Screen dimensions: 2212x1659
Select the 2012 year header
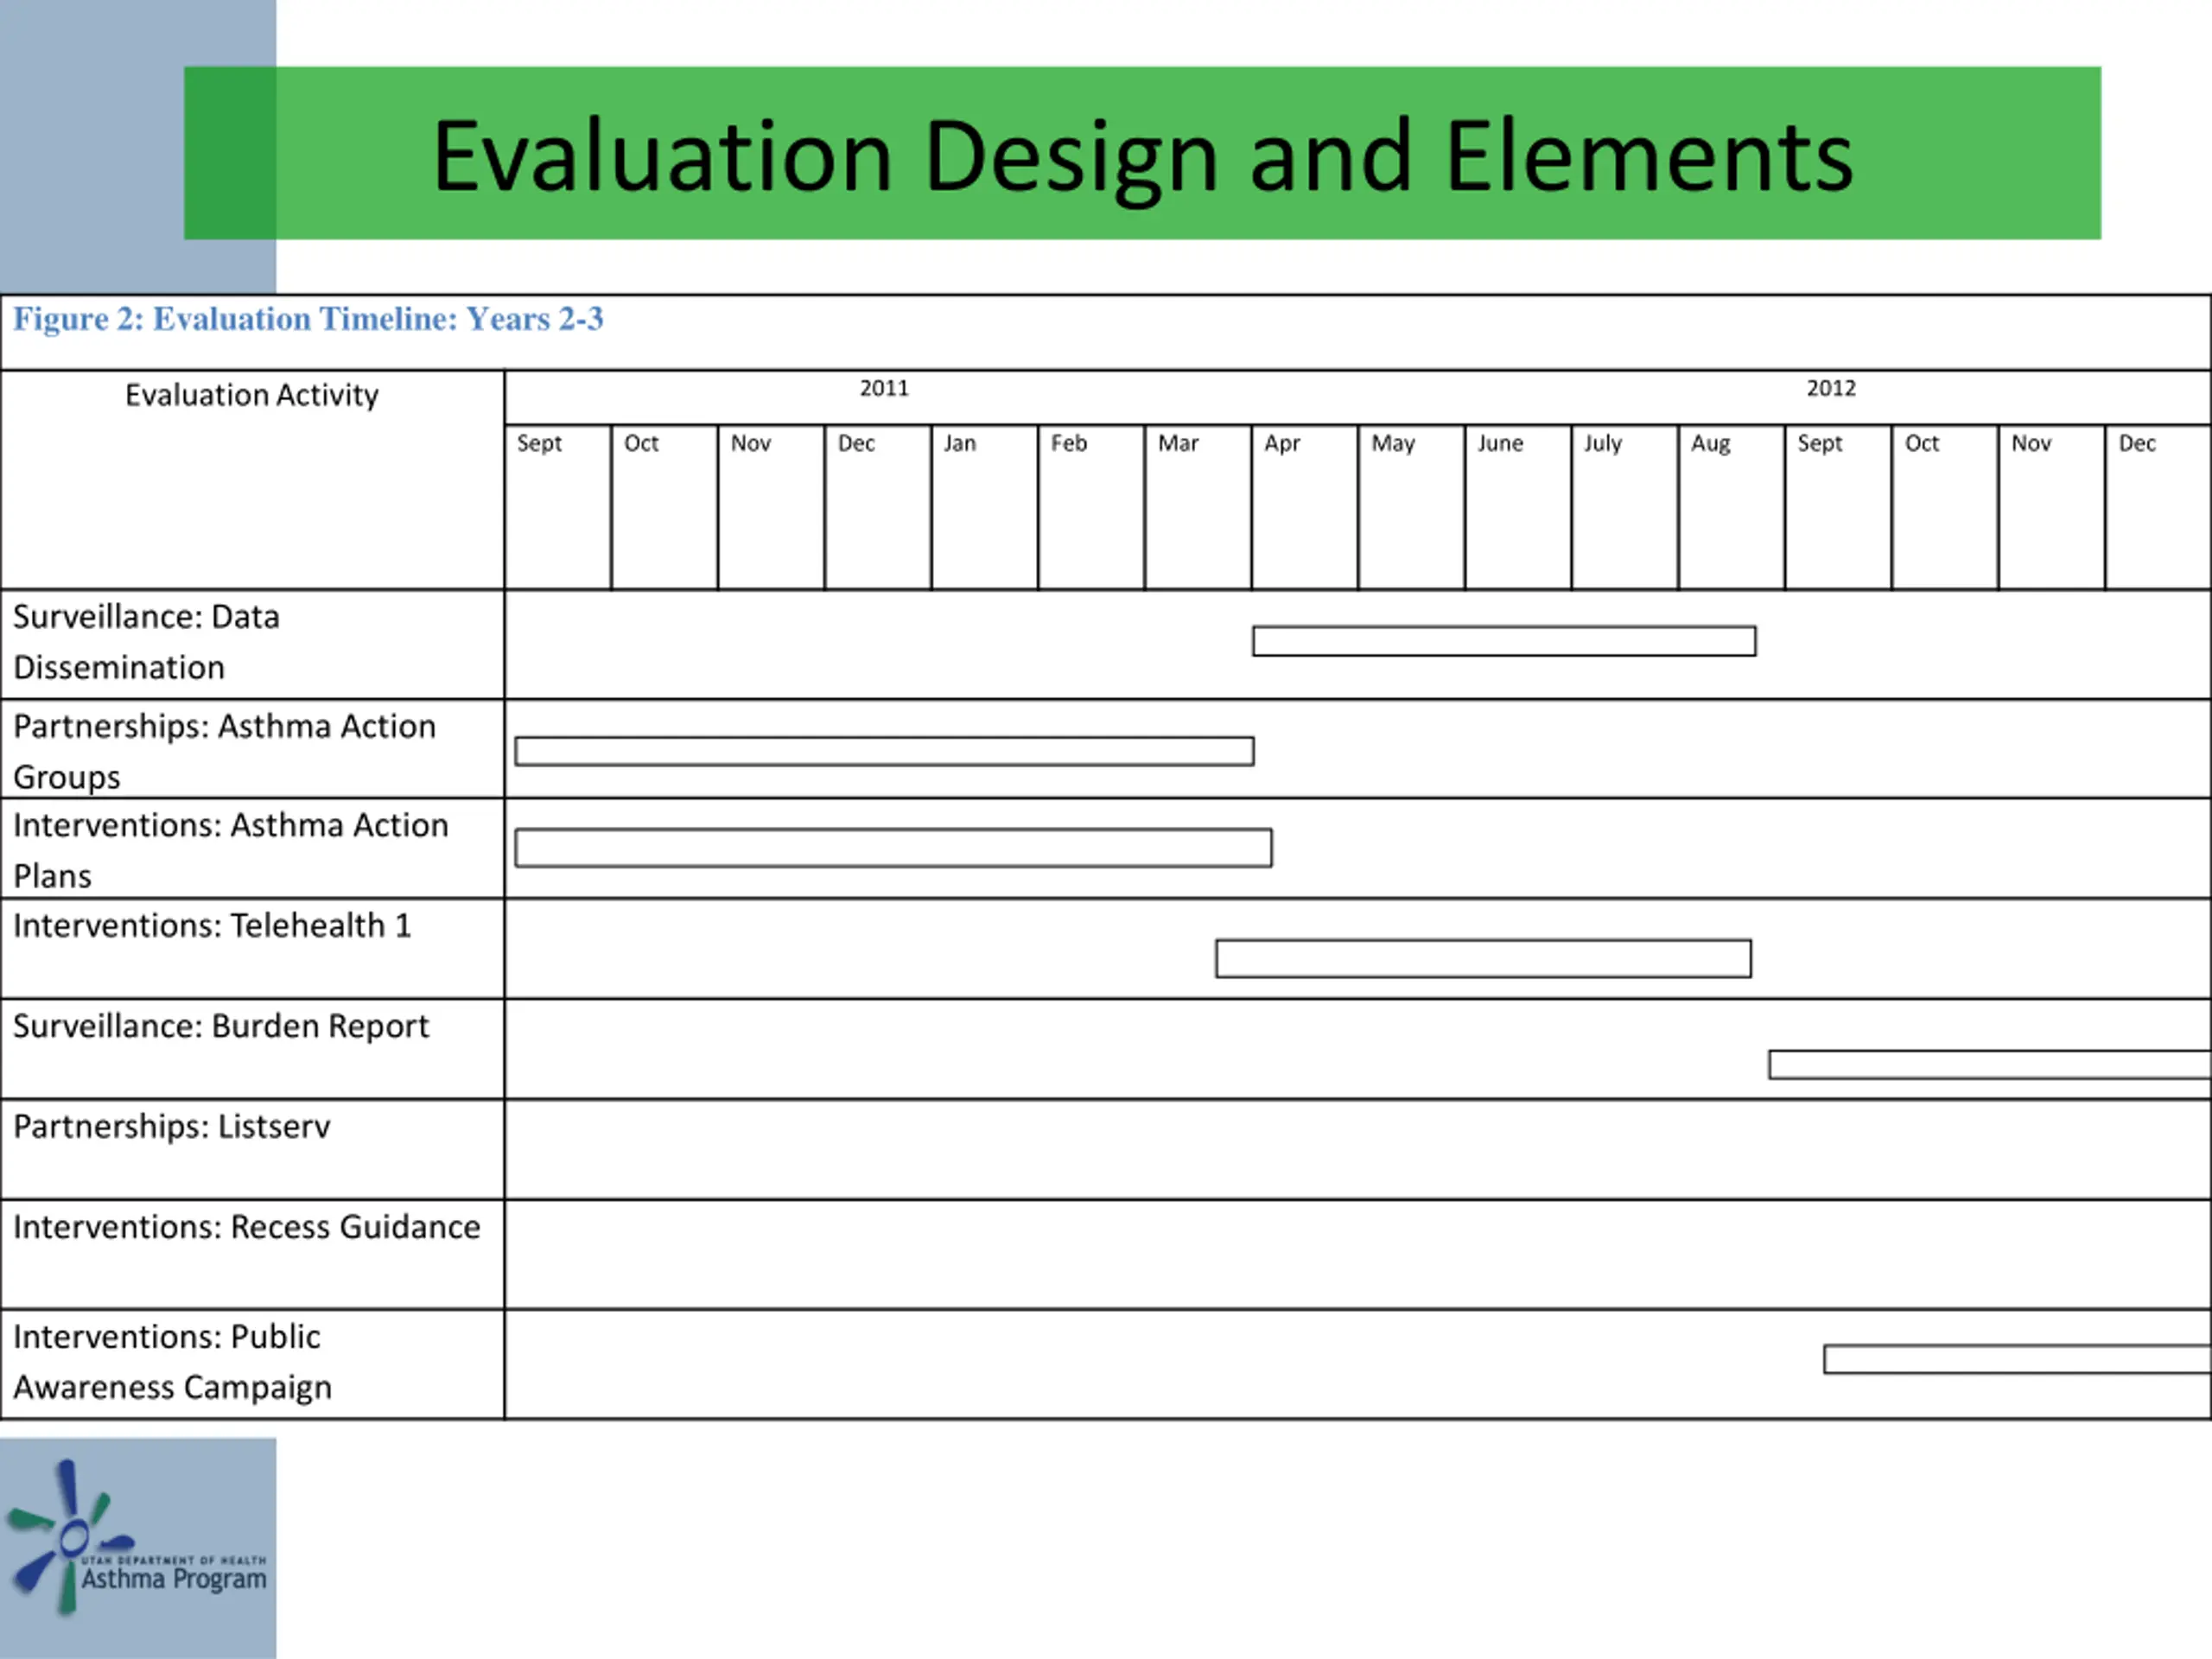(1831, 388)
